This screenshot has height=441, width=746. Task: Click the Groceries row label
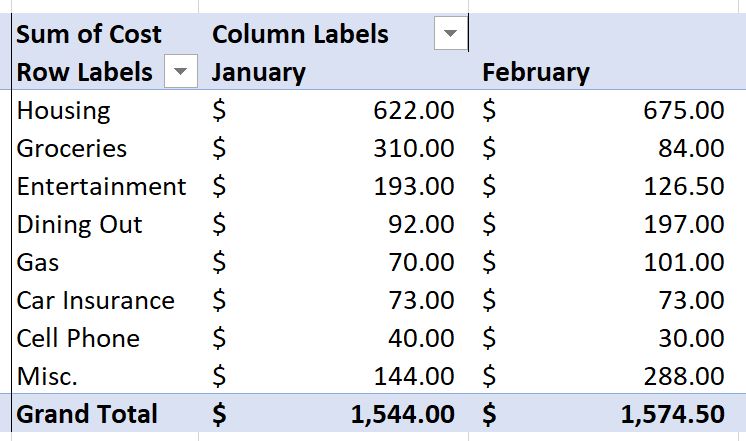pos(72,148)
